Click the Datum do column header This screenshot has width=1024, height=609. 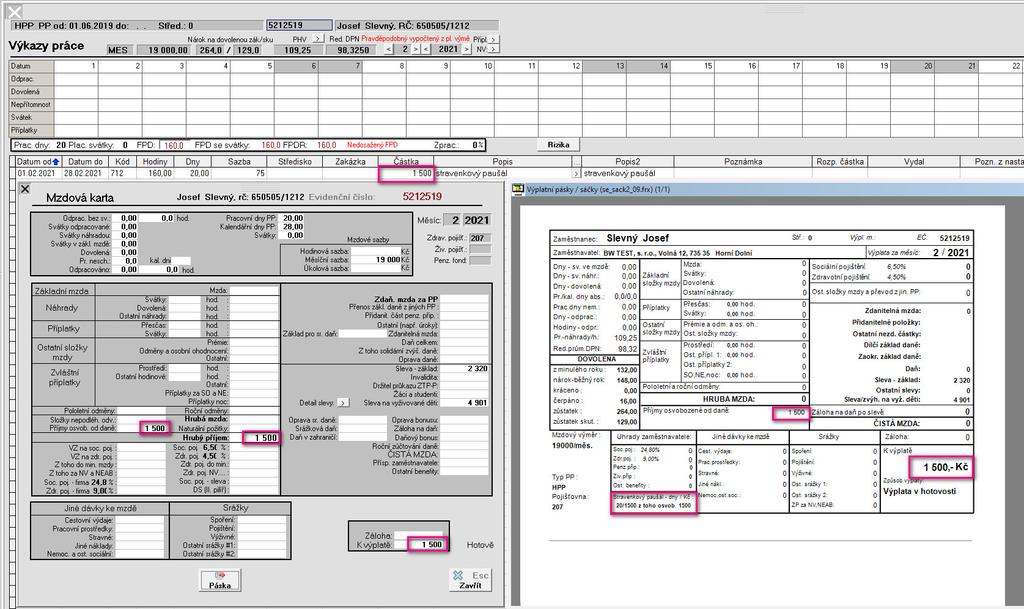86,162
